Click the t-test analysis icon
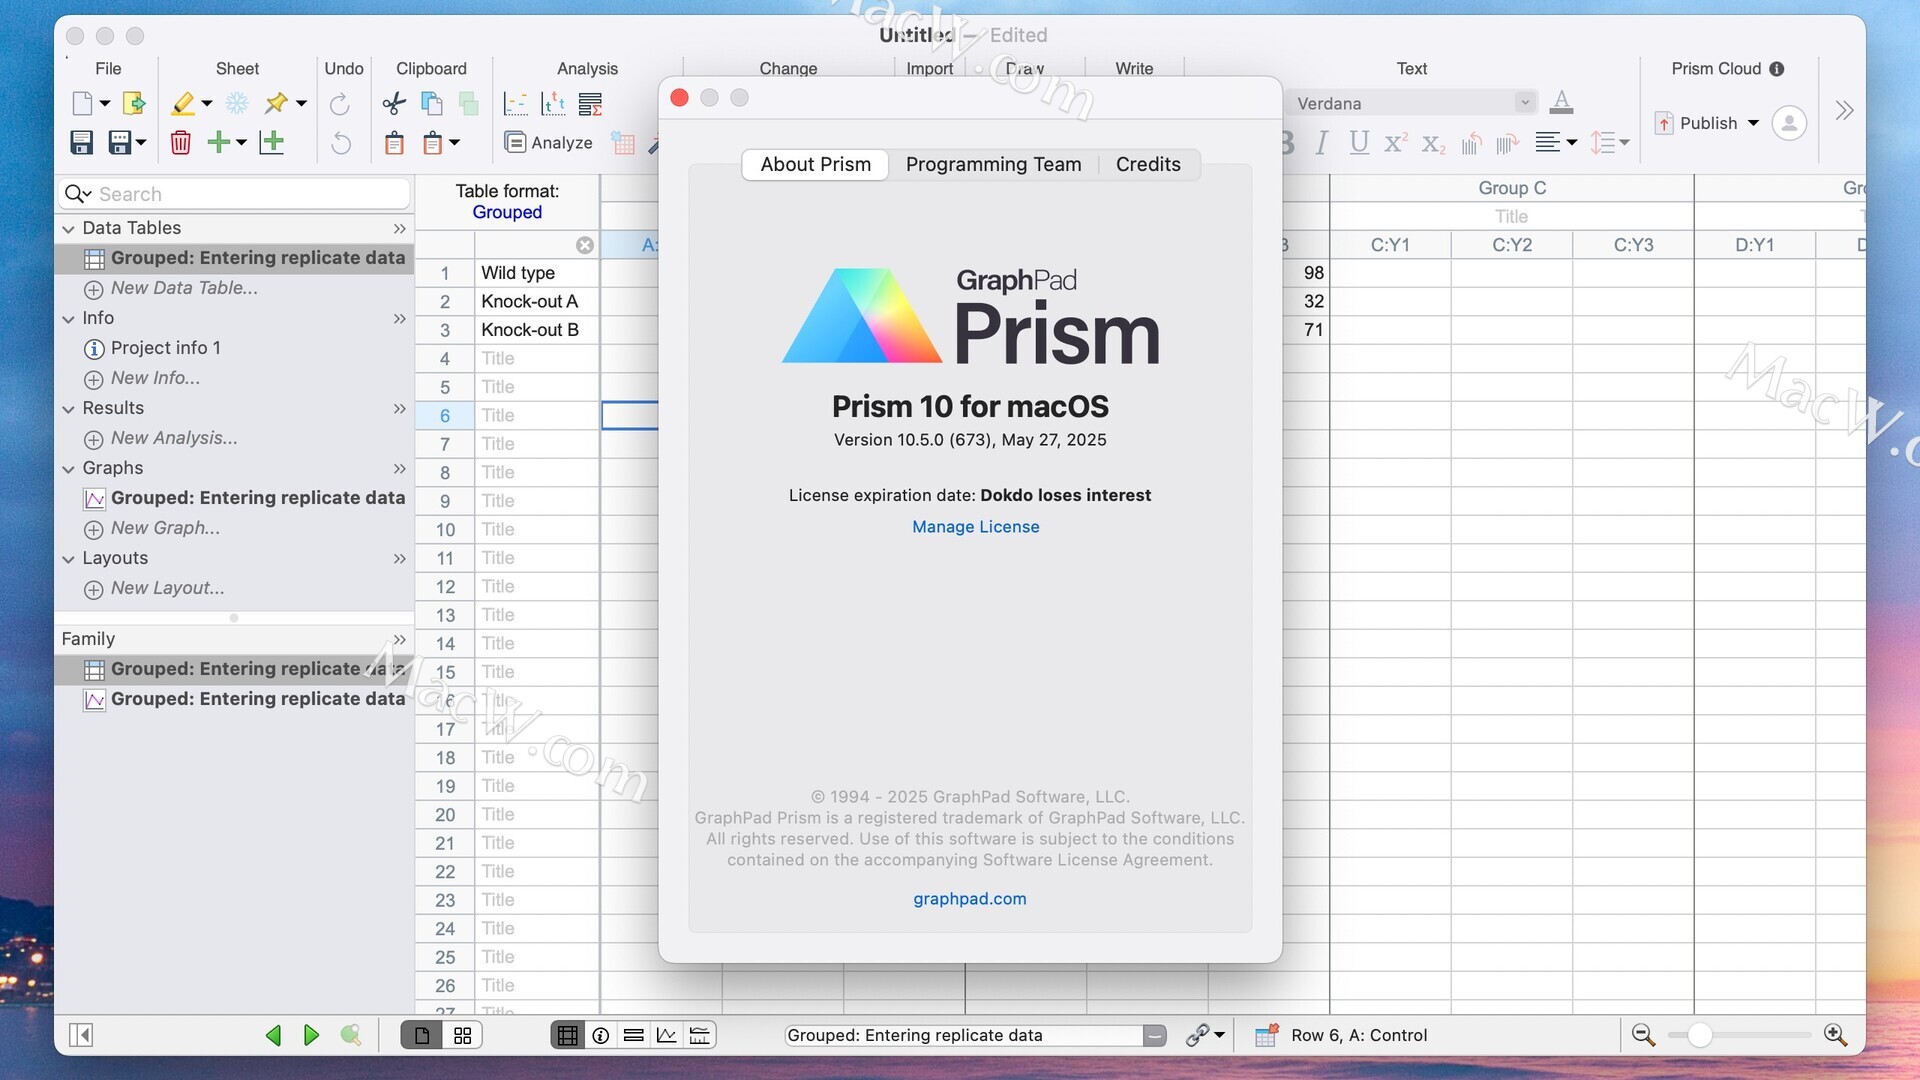Image resolution: width=1920 pixels, height=1080 pixels. tap(553, 103)
